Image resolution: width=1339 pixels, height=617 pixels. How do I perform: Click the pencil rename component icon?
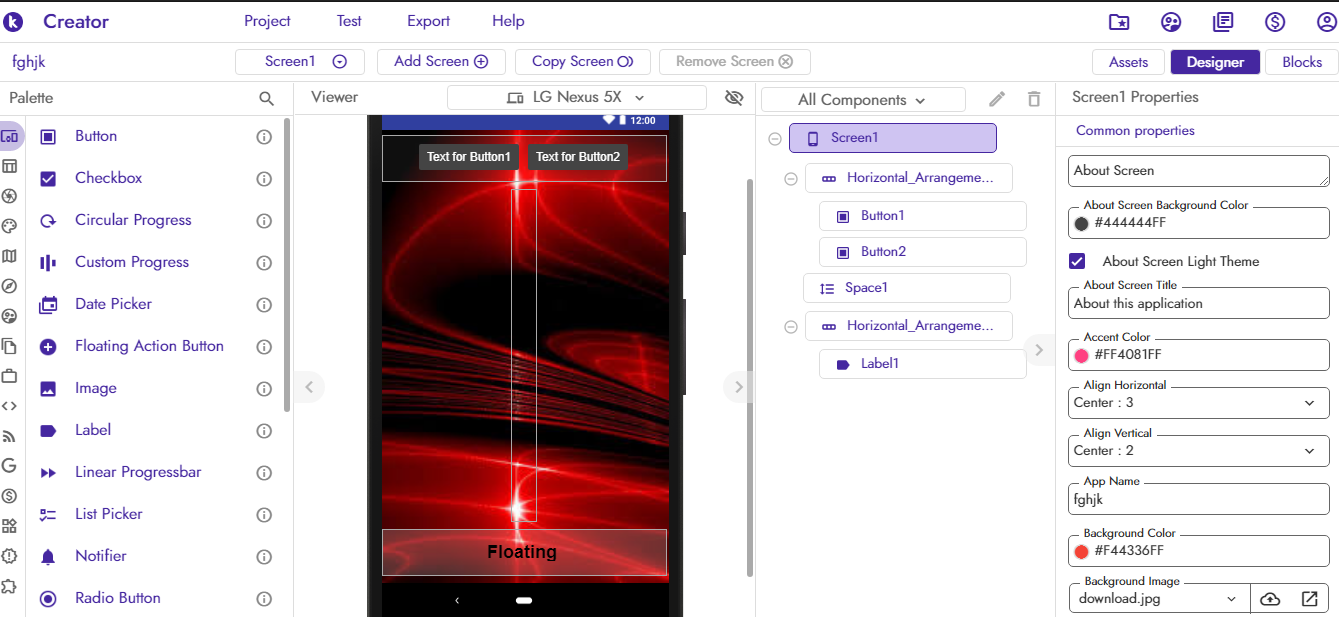coord(997,99)
